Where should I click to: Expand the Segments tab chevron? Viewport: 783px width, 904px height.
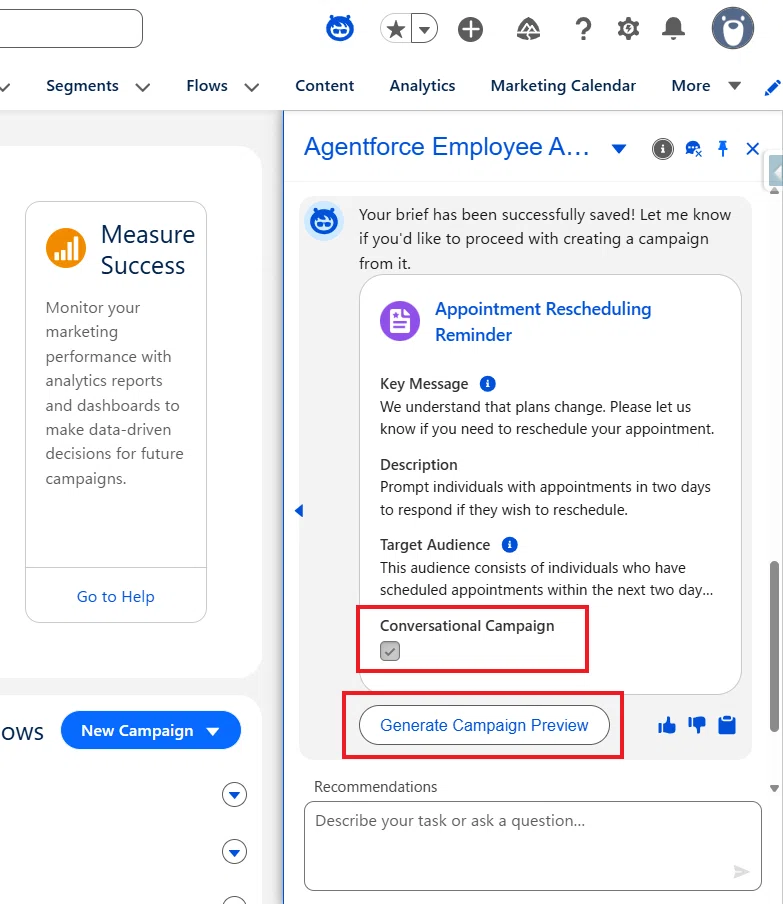pos(142,88)
